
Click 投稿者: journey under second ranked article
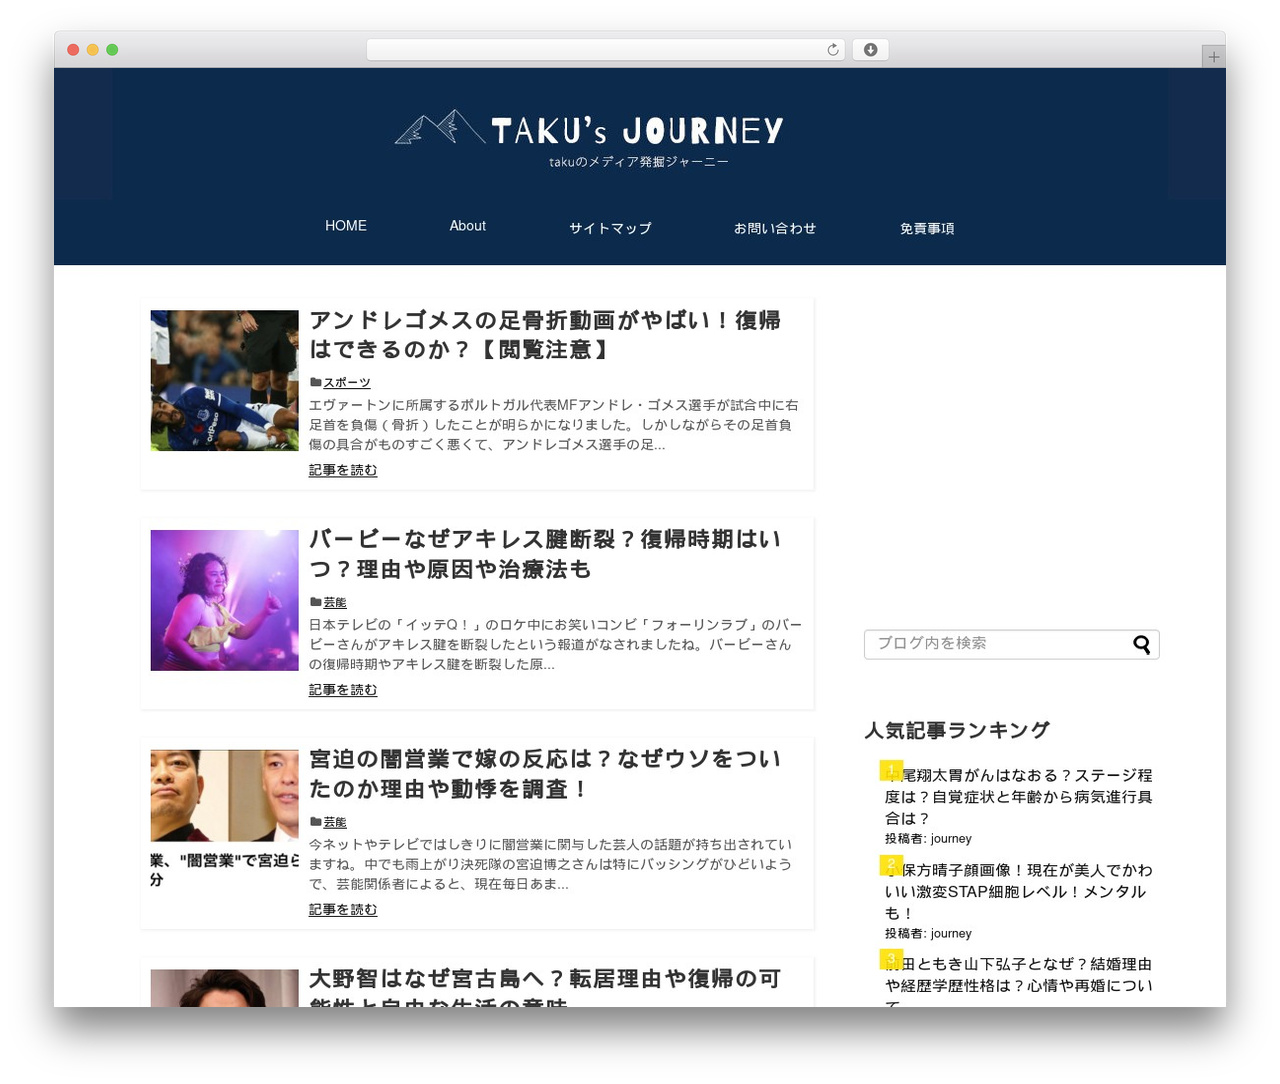click(x=928, y=934)
